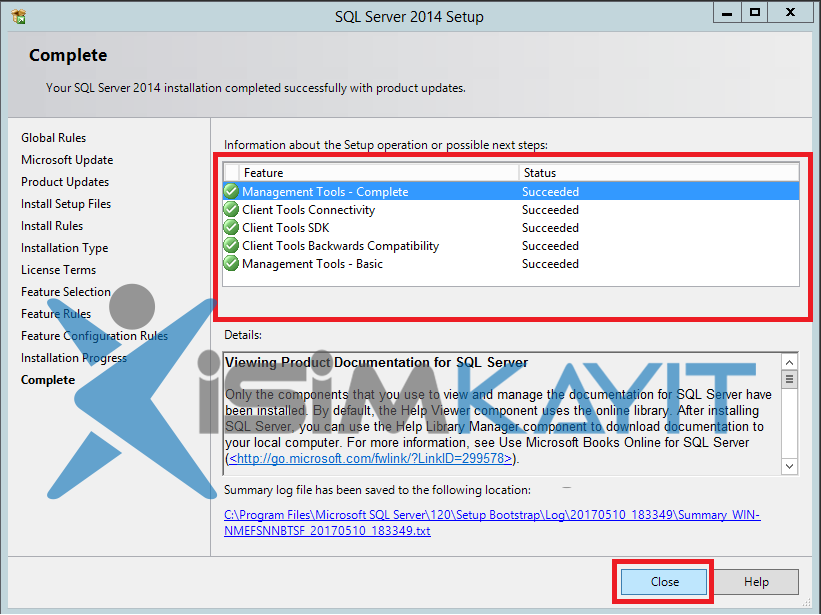Click the Global Rules step
This screenshot has height=615, width=821.
[x=53, y=138]
